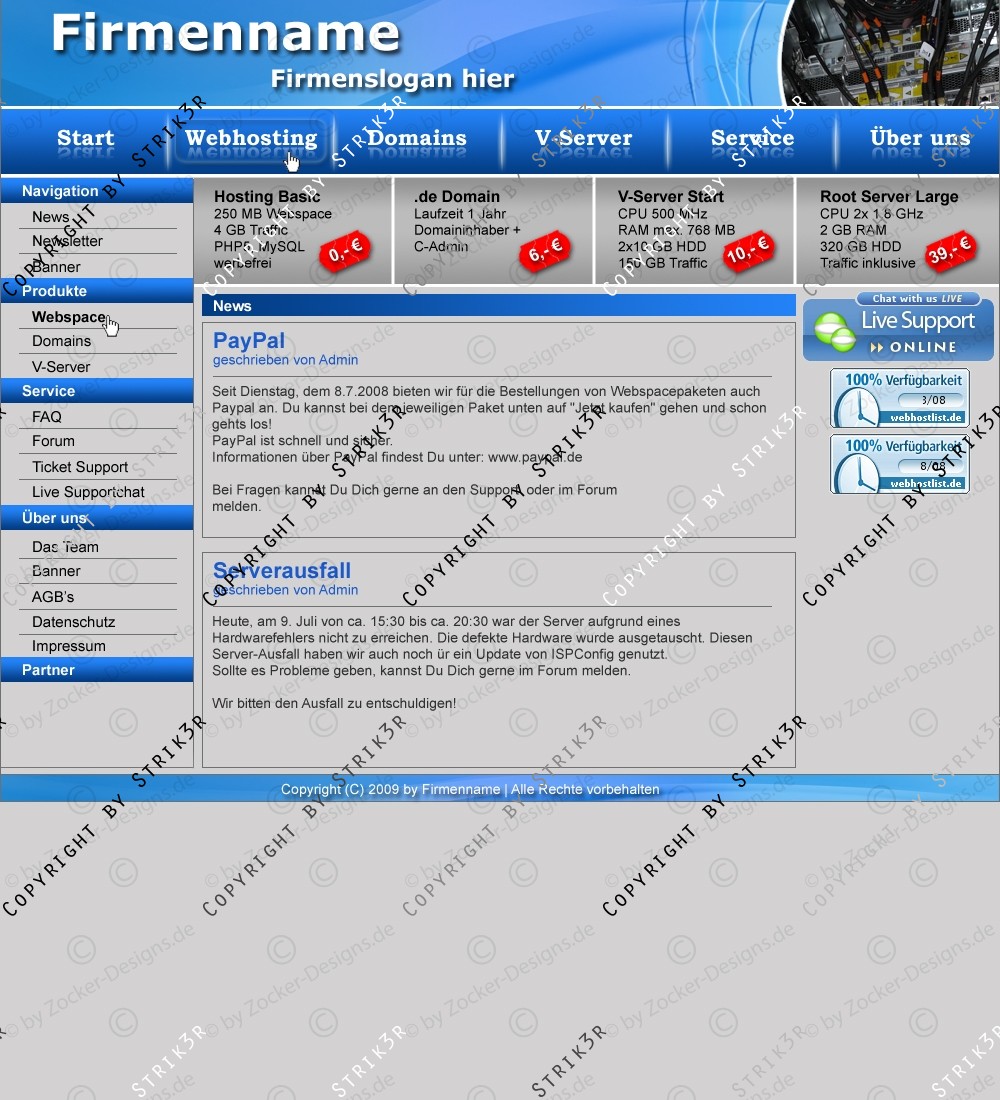Open the 3/08 Verfügbarkeit availability badge

click(x=899, y=397)
